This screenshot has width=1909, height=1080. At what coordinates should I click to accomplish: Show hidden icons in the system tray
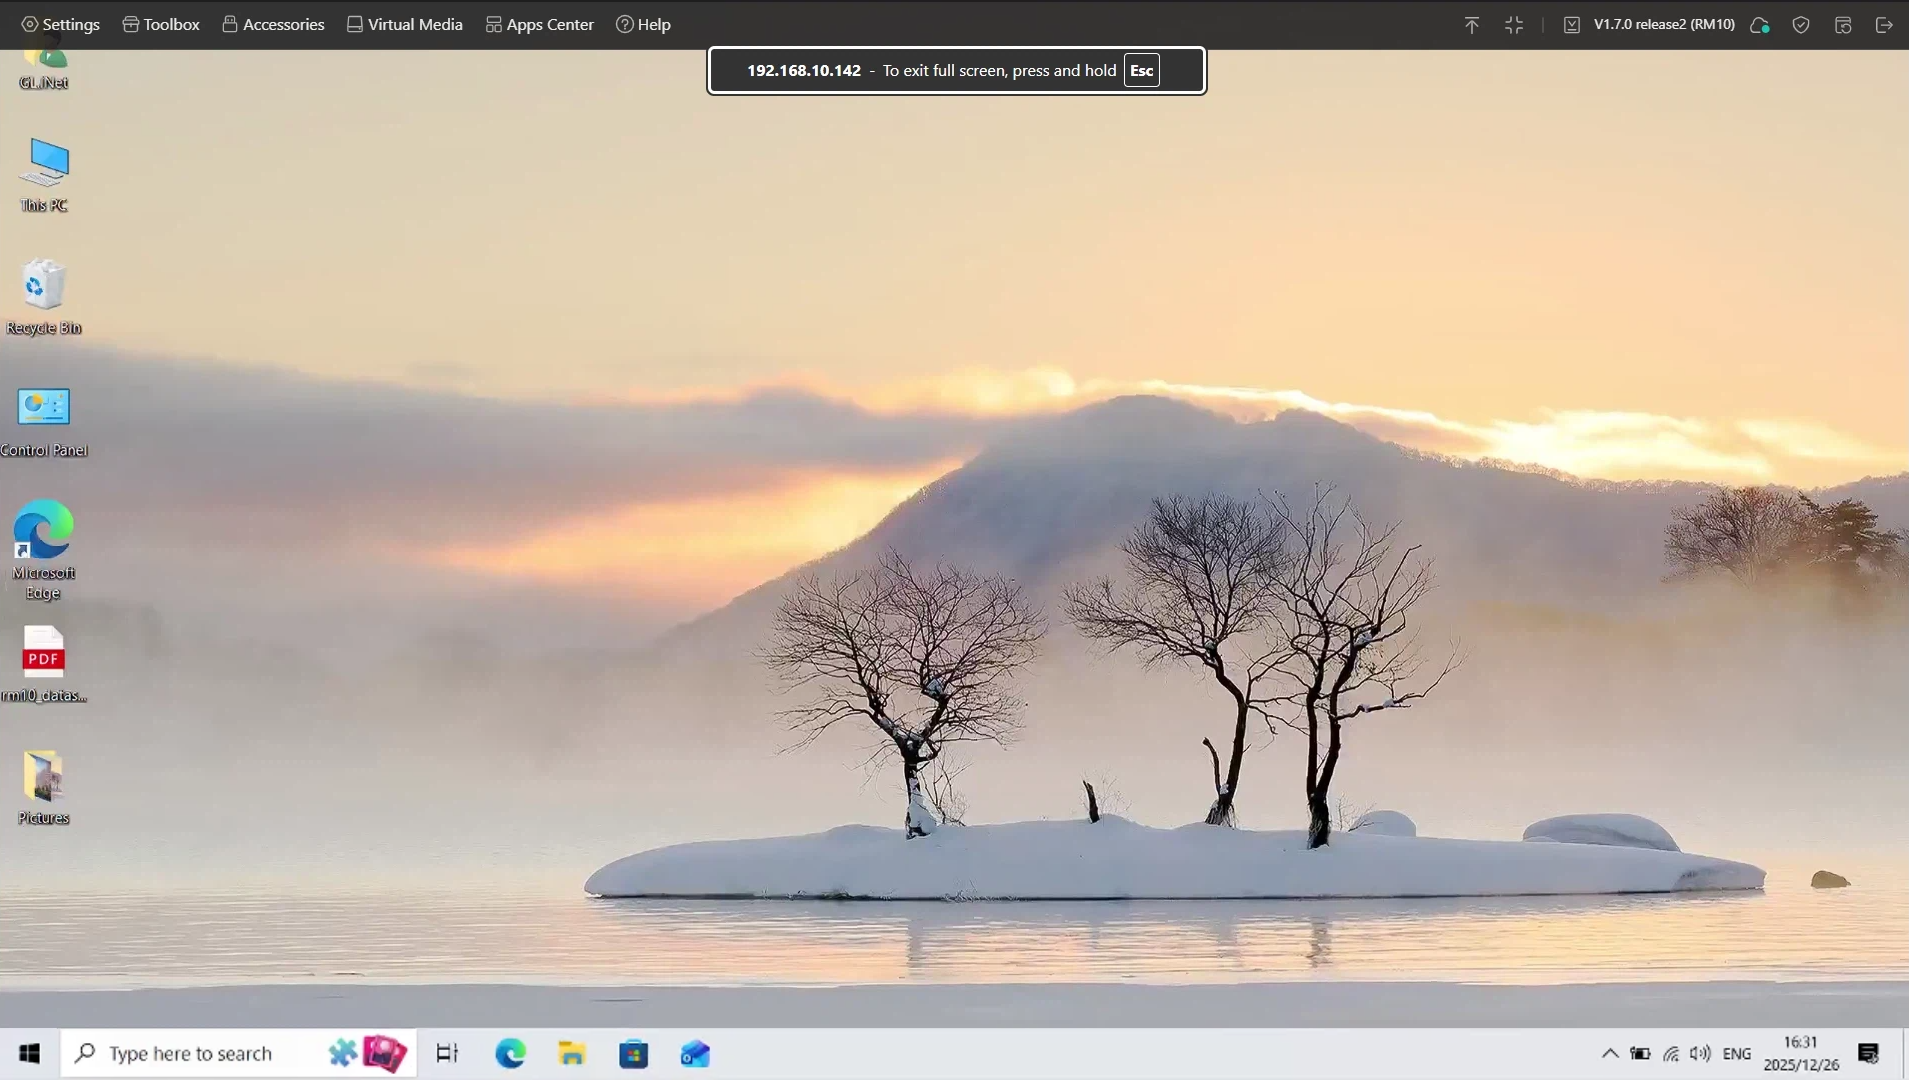(1611, 1053)
